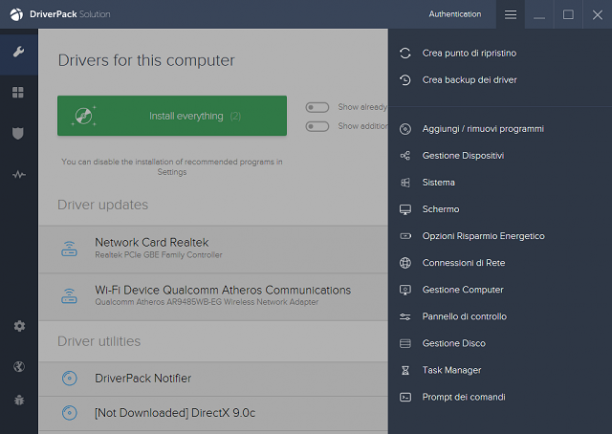Open the gear Settings sidebar icon
Image resolution: width=612 pixels, height=434 pixels.
click(19, 326)
